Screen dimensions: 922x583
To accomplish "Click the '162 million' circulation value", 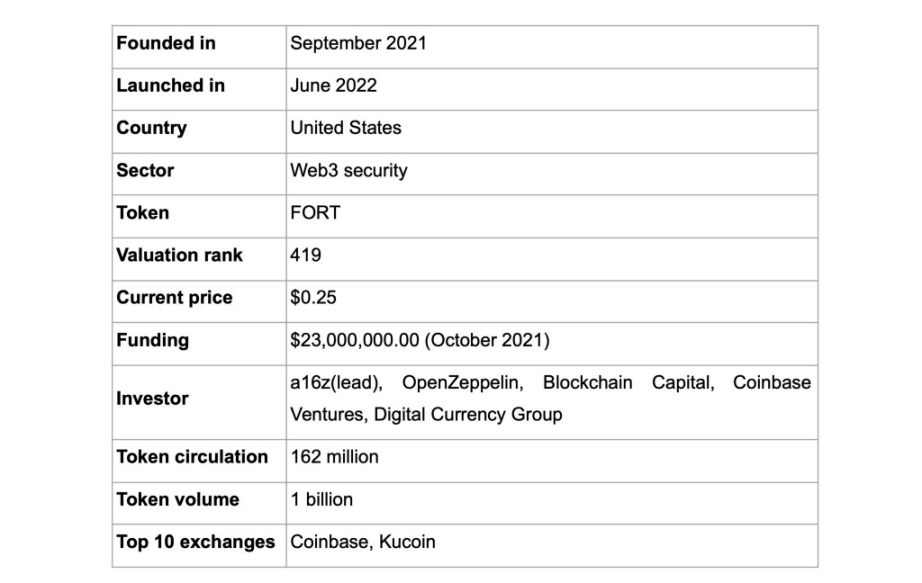I will (x=335, y=457).
